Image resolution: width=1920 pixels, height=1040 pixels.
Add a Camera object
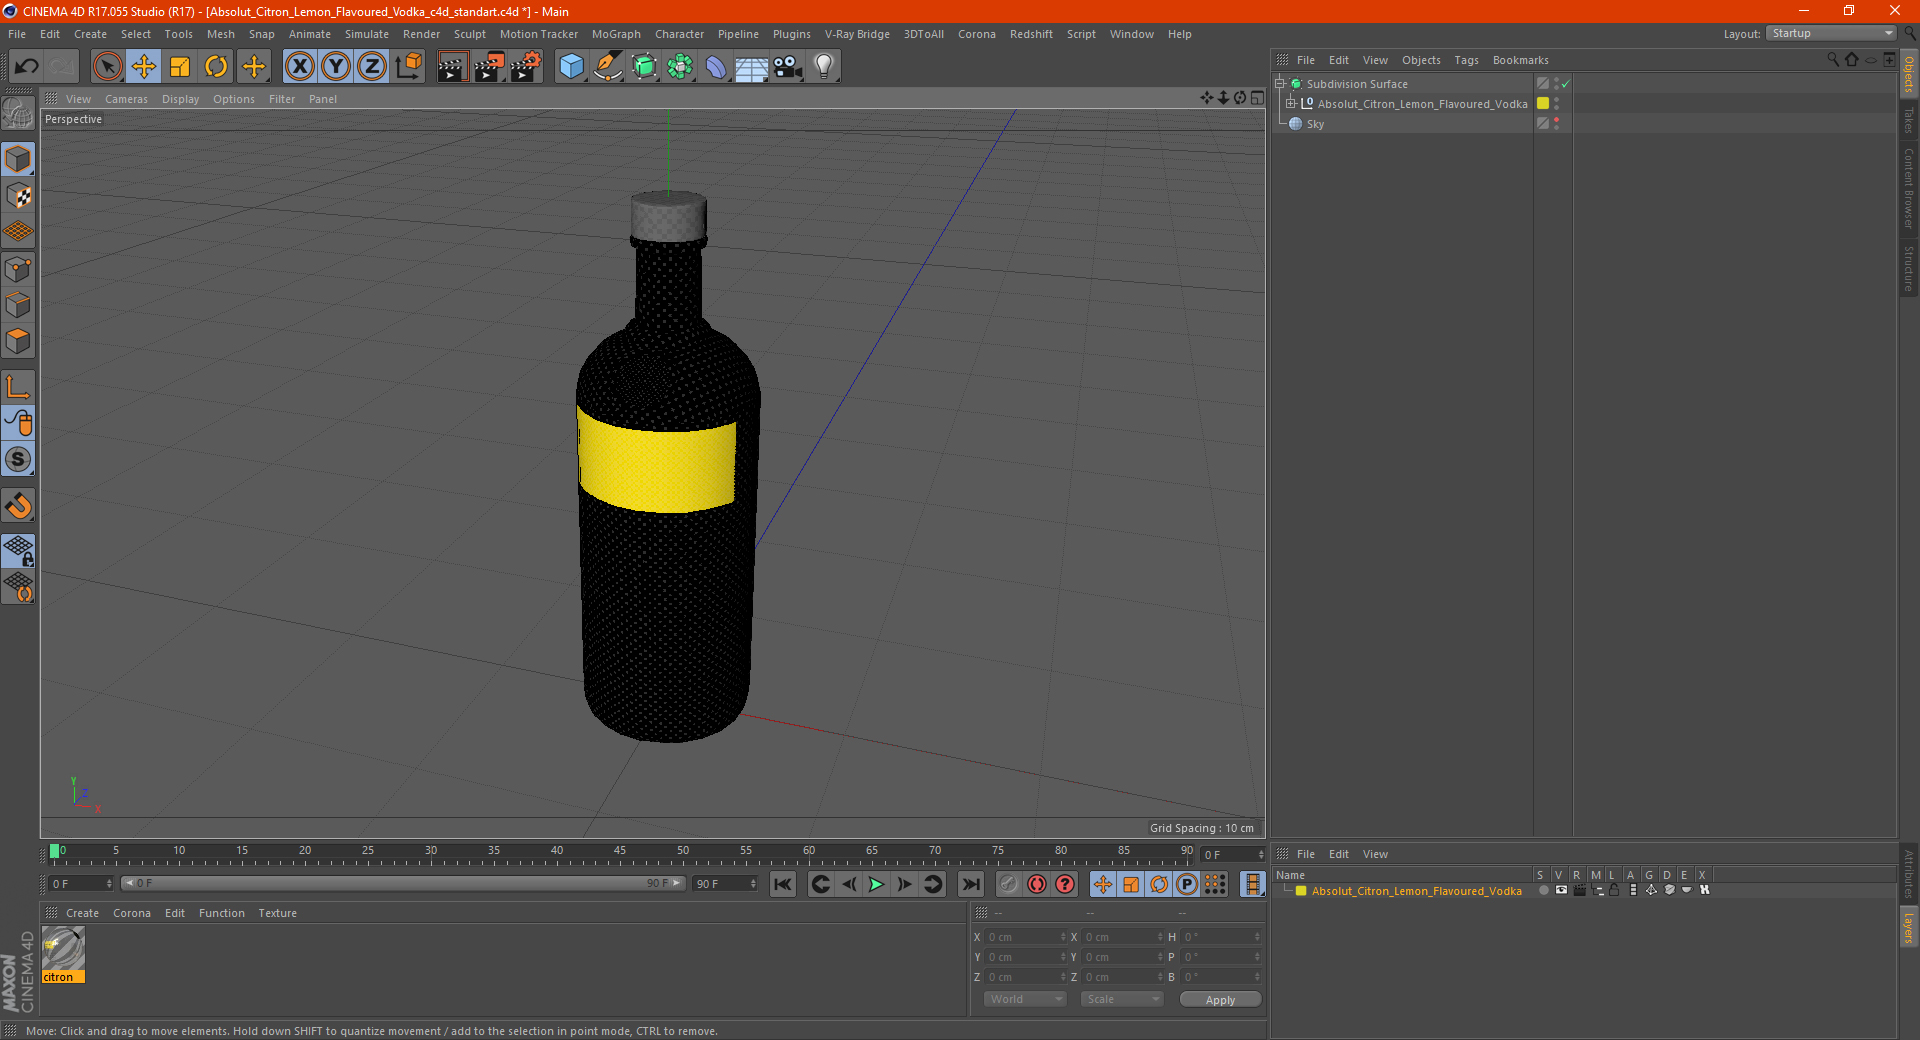click(788, 67)
